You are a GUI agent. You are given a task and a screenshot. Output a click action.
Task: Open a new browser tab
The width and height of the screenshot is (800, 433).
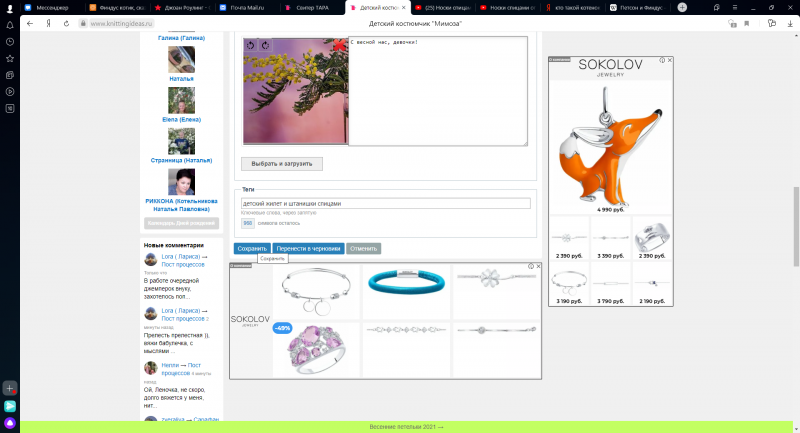tap(682, 7)
